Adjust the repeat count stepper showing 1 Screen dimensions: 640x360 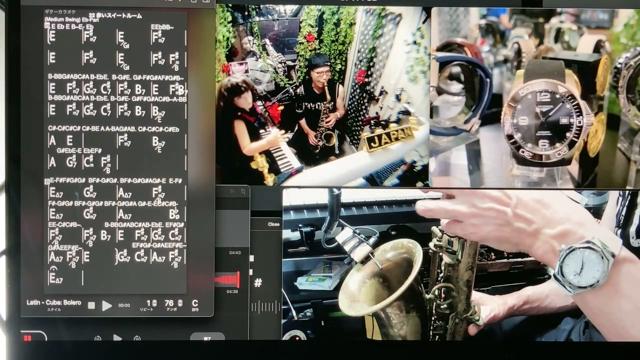(x=154, y=303)
